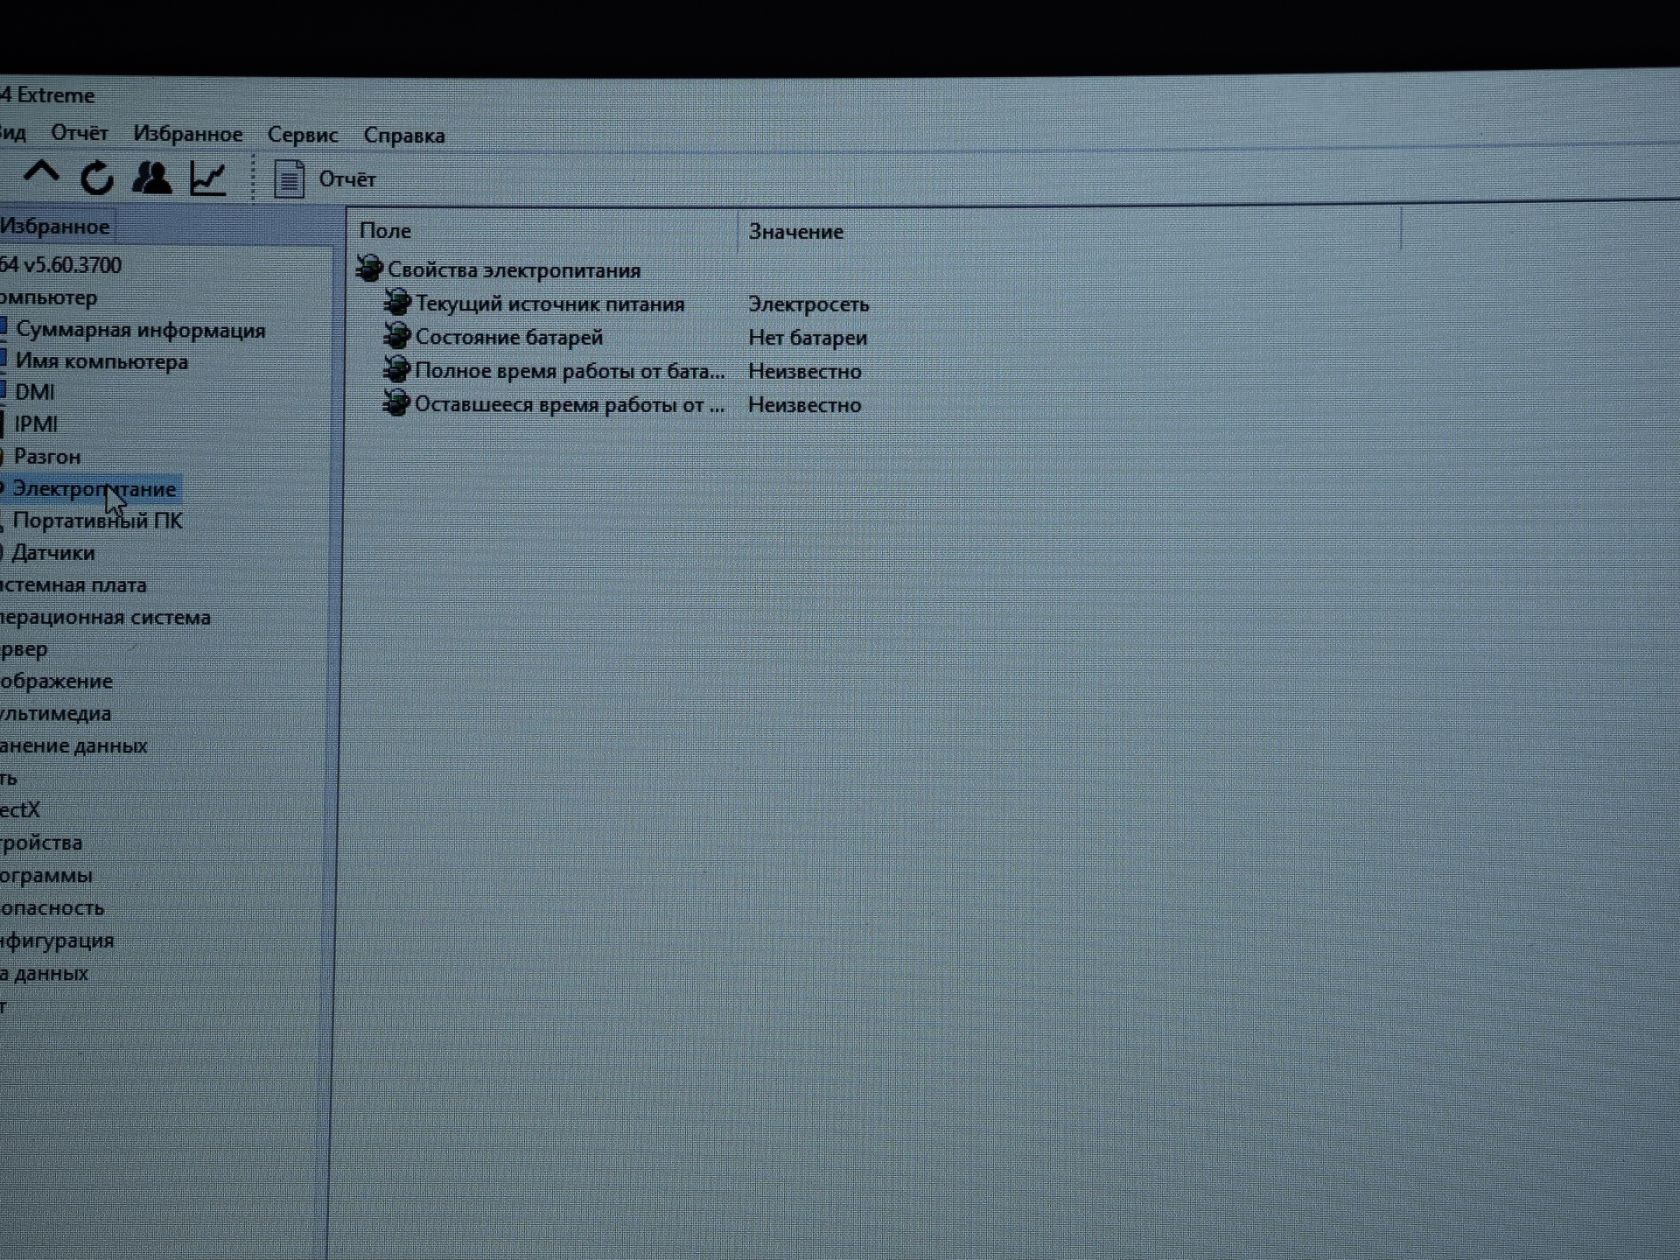This screenshot has width=1680, height=1260.
Task: Select the Состояние батарей row text
Action: tap(509, 337)
